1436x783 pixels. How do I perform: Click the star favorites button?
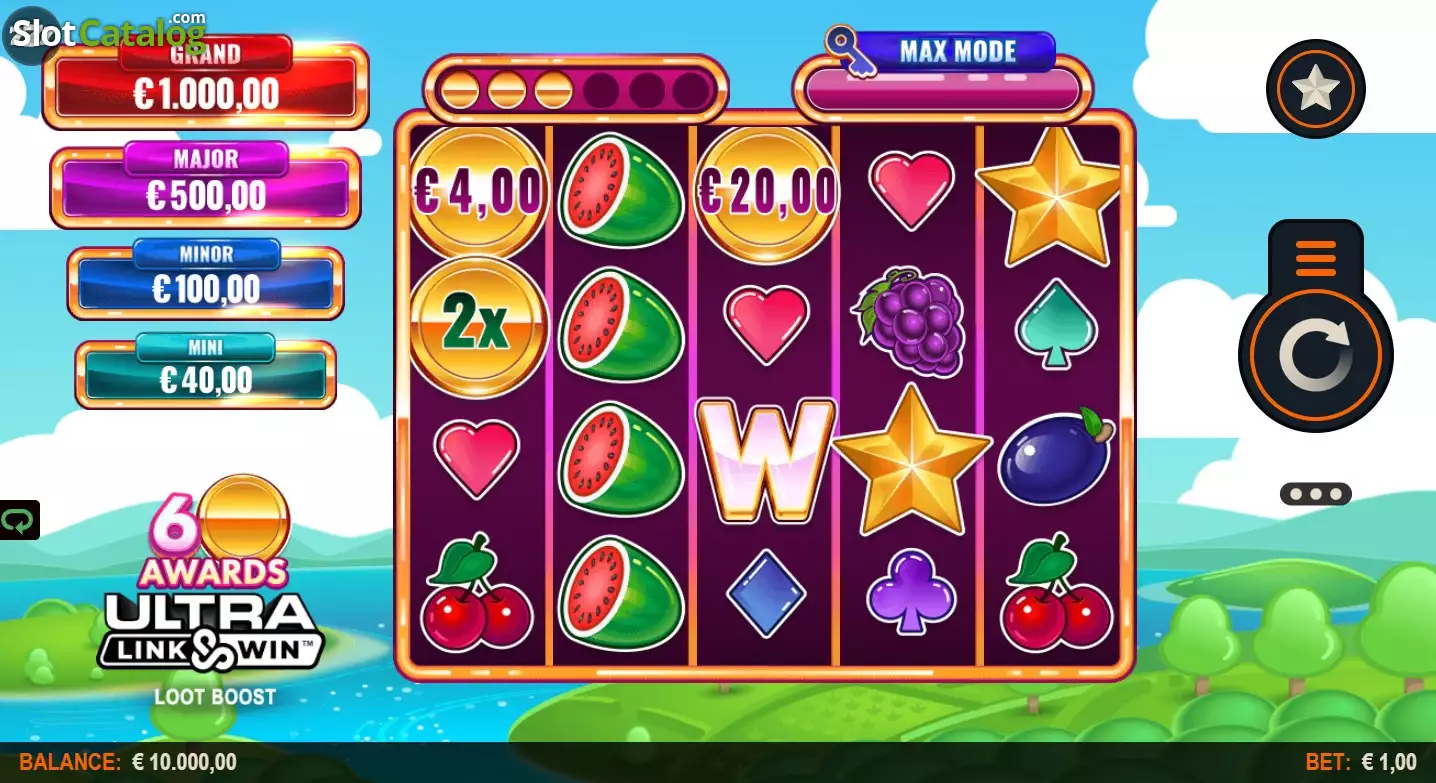point(1315,90)
